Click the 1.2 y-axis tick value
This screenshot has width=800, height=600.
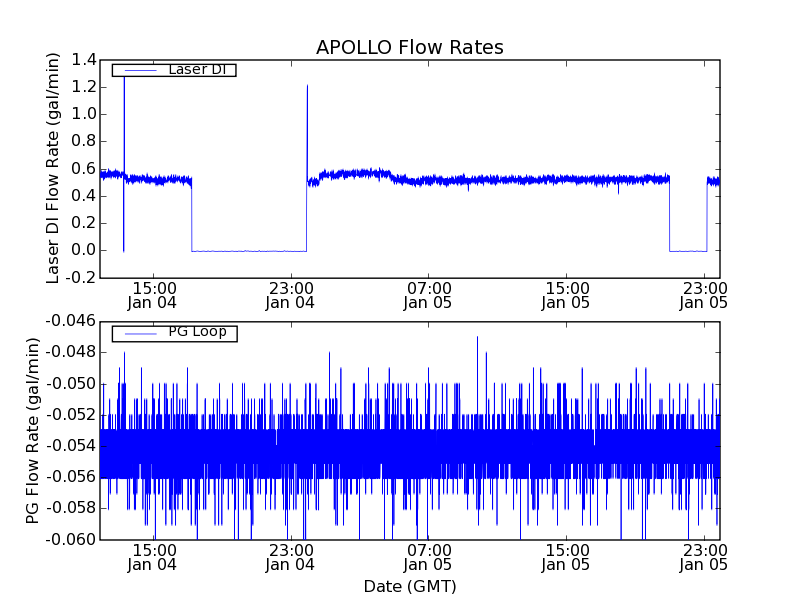tap(84, 87)
